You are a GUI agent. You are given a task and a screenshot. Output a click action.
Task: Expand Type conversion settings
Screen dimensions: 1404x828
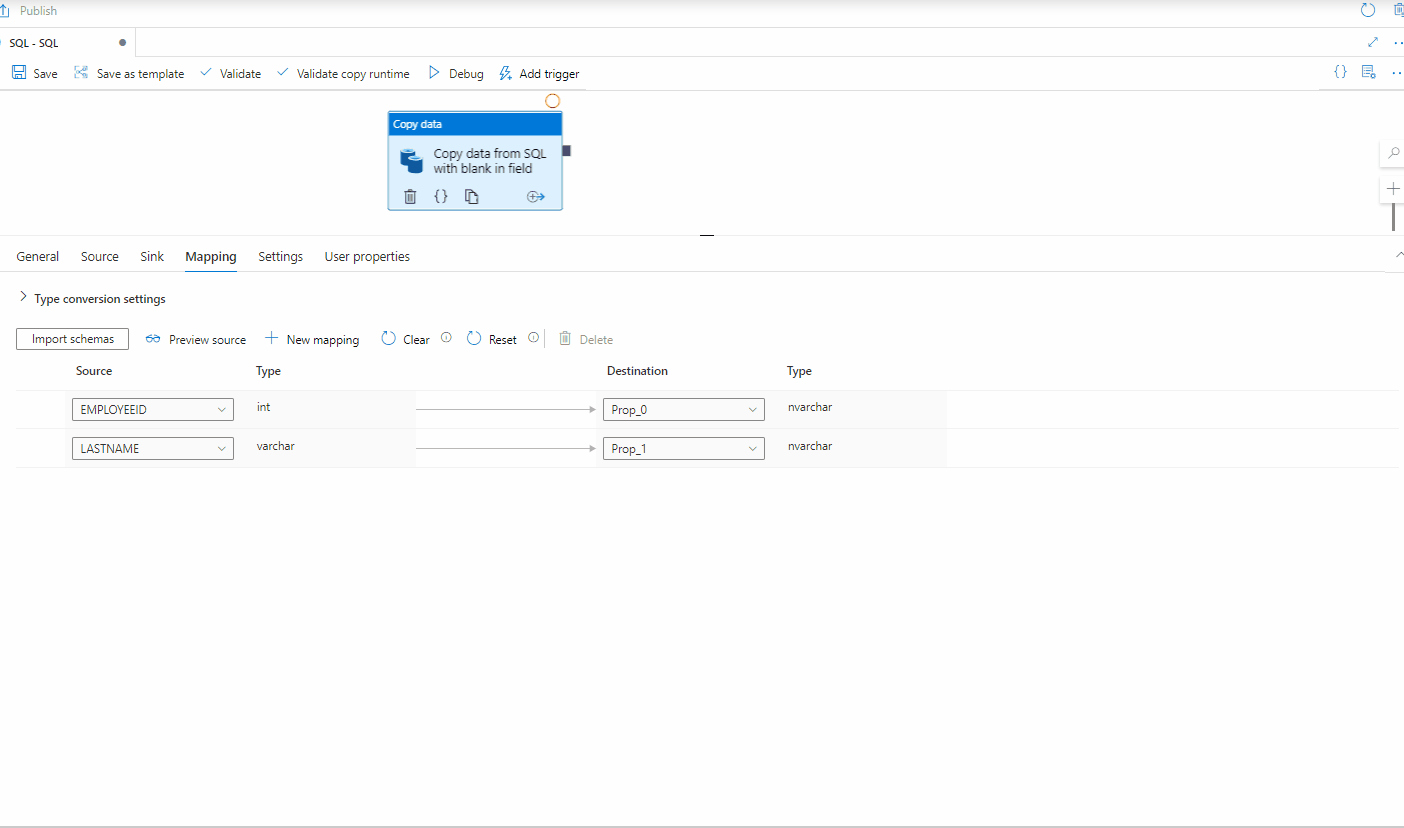(x=92, y=298)
